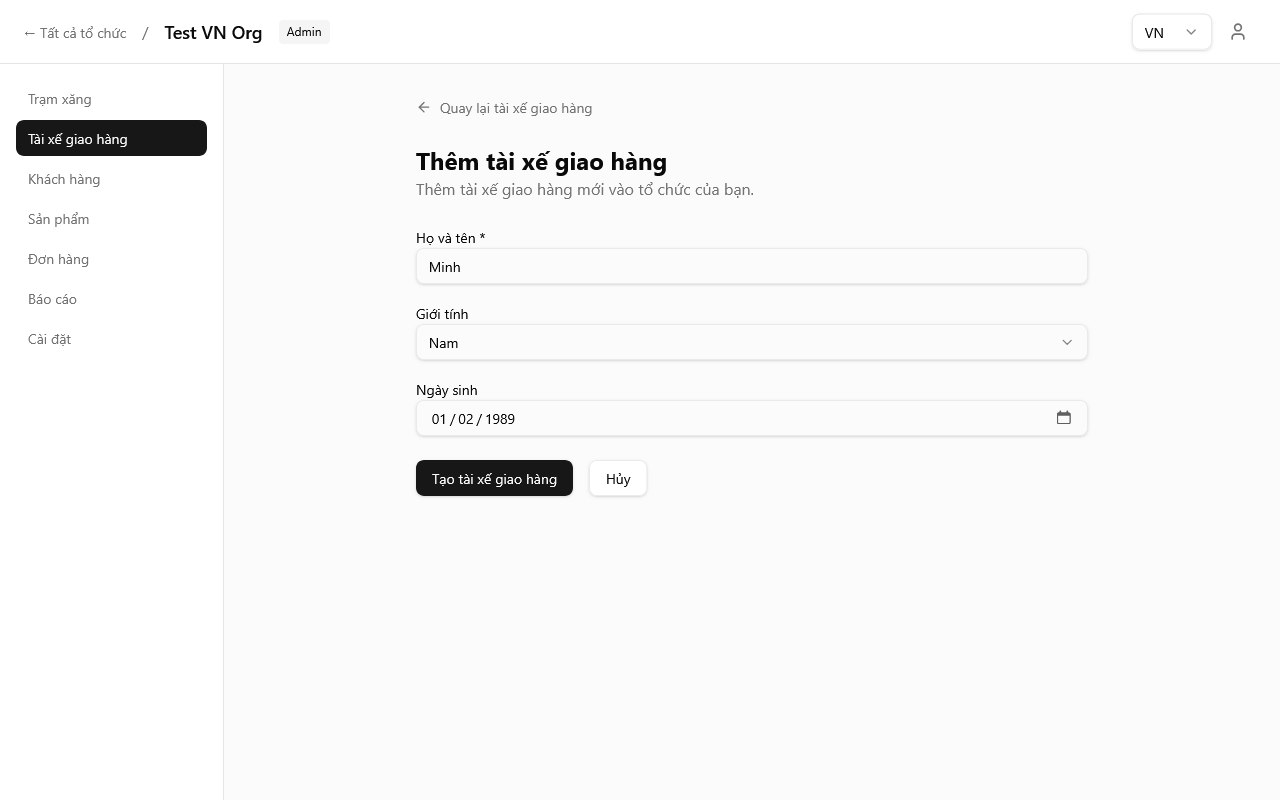Select year 1989 in birth date
Viewport: 1280px width, 800px height.
[500, 419]
